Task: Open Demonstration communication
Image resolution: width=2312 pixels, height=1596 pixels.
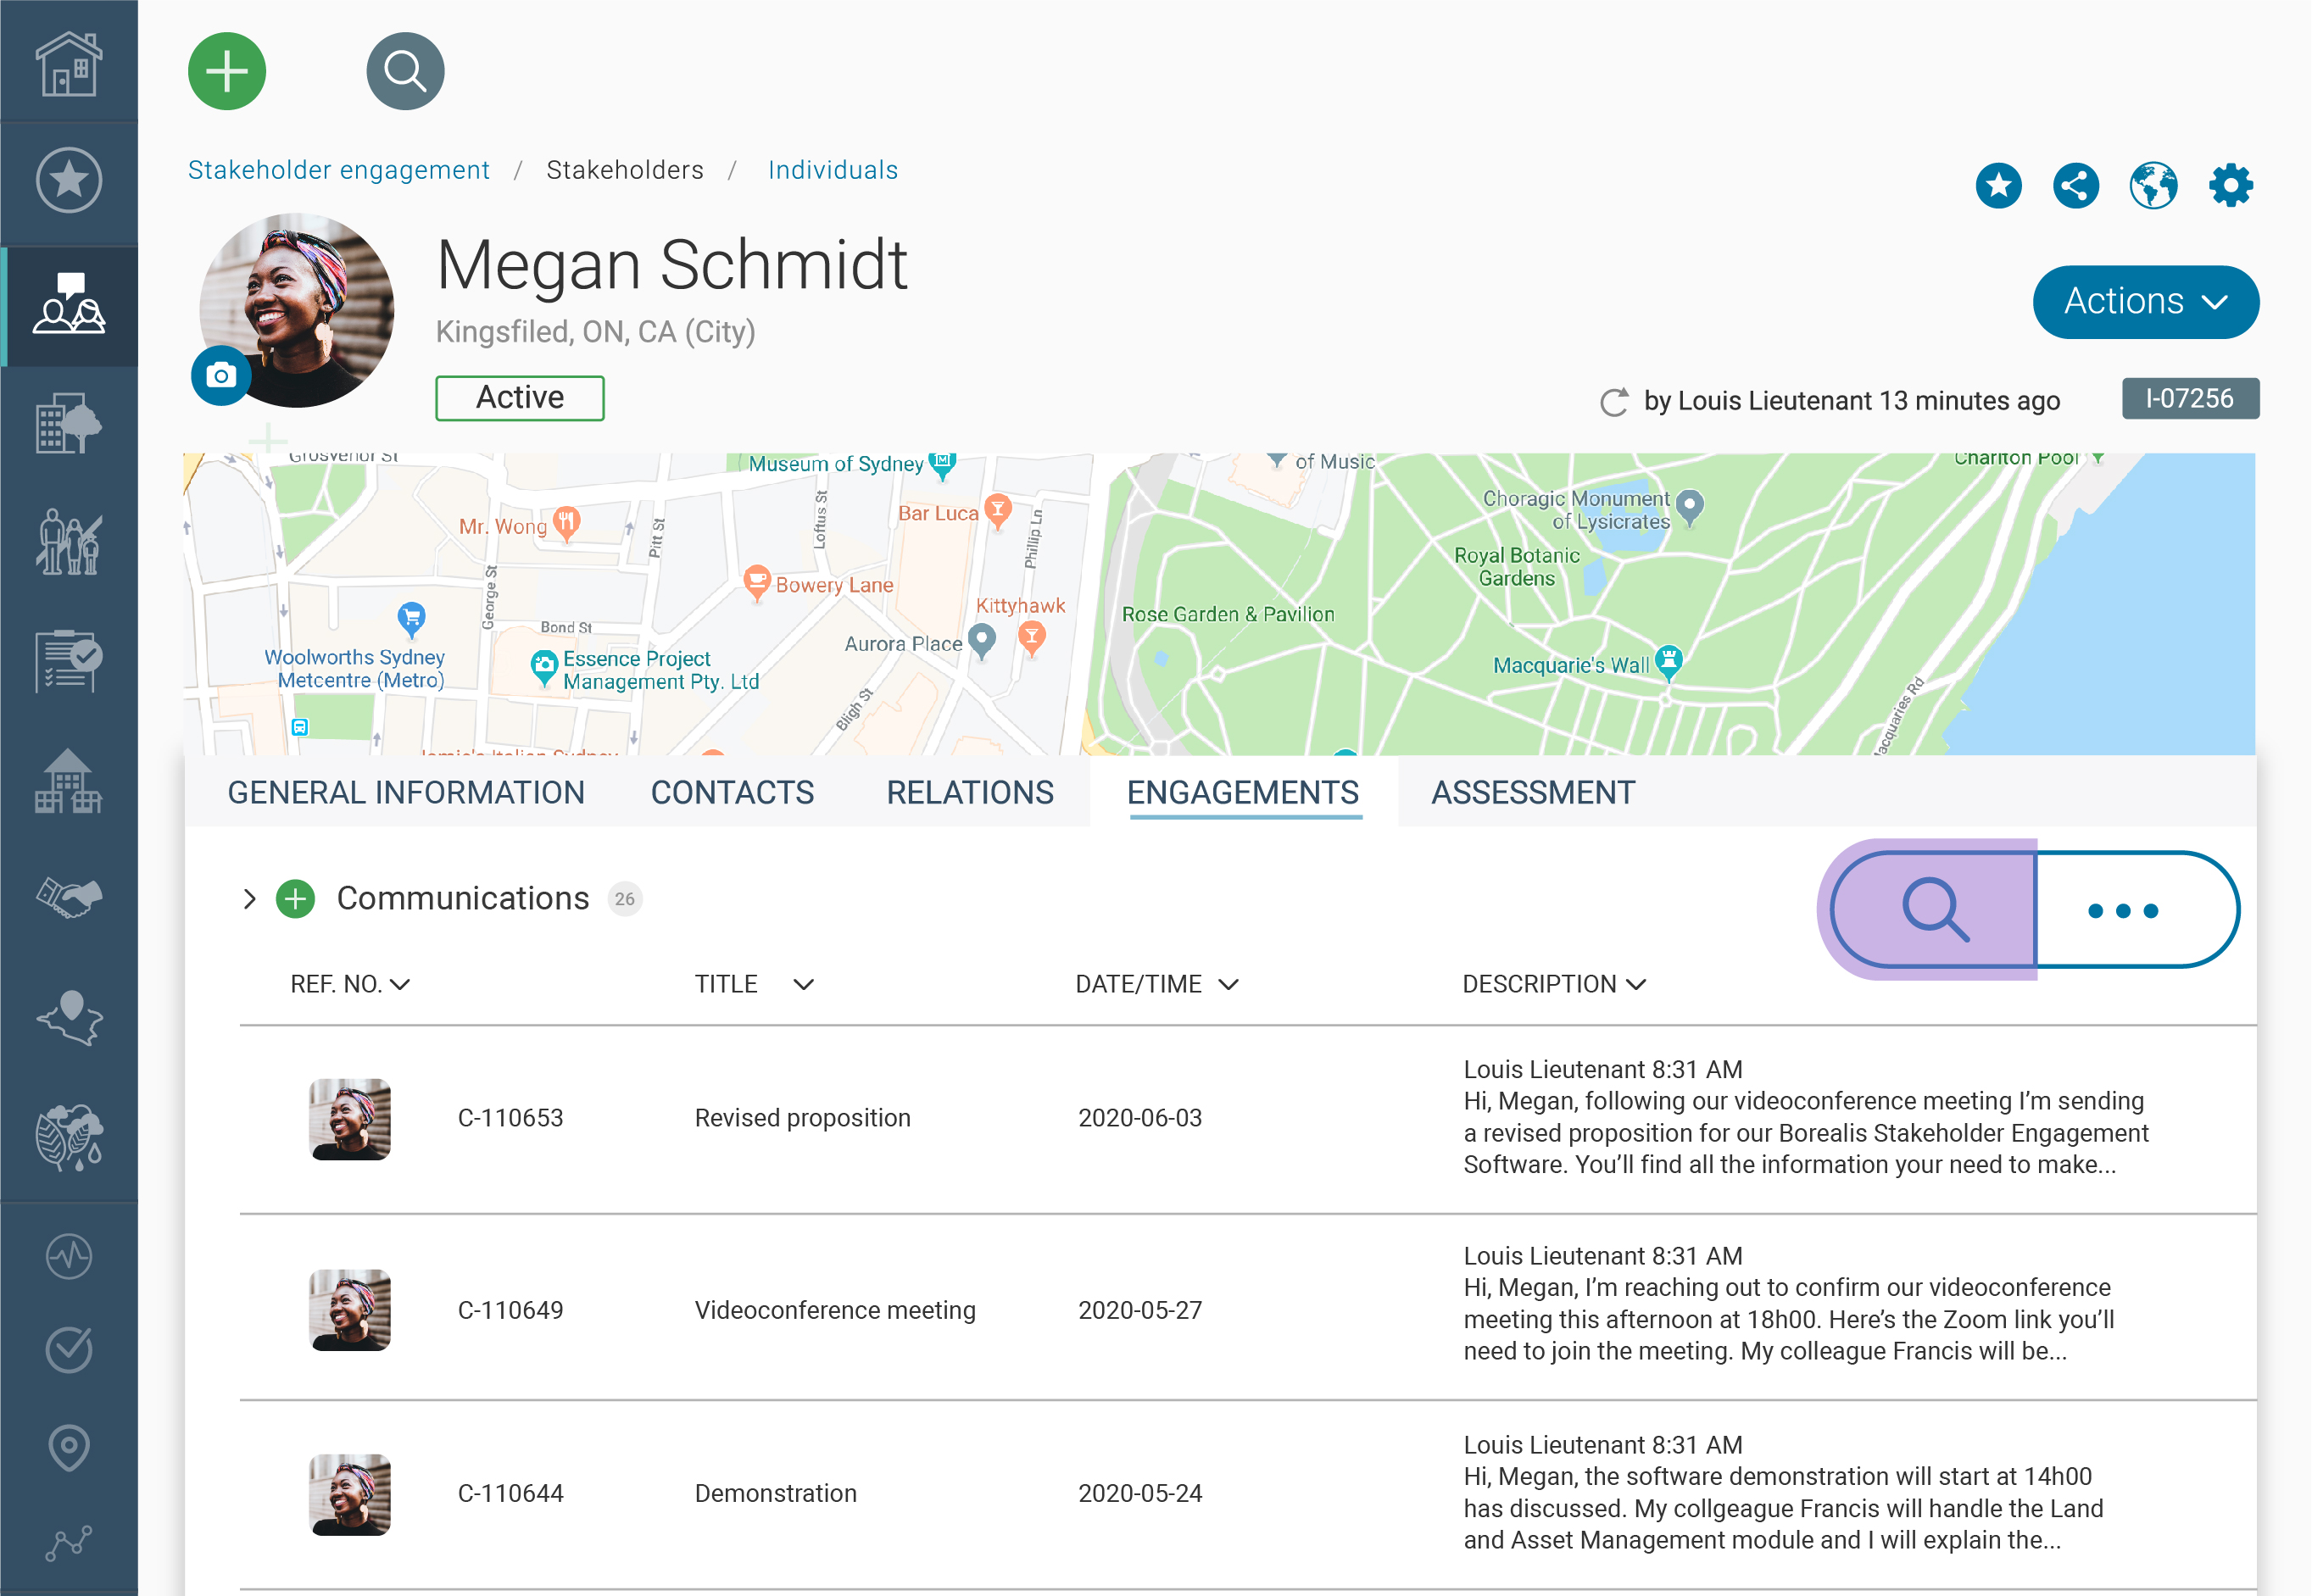Action: tap(776, 1493)
